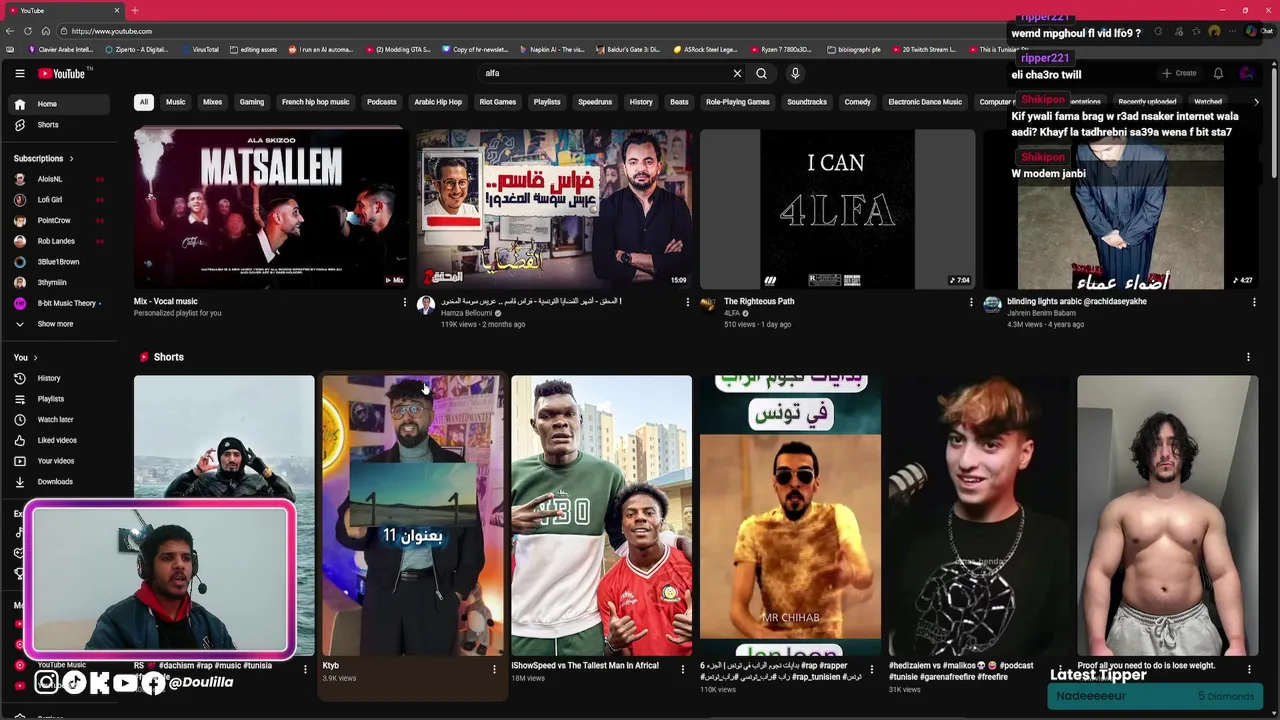Open the 4LFA channel avatar

click(709, 305)
